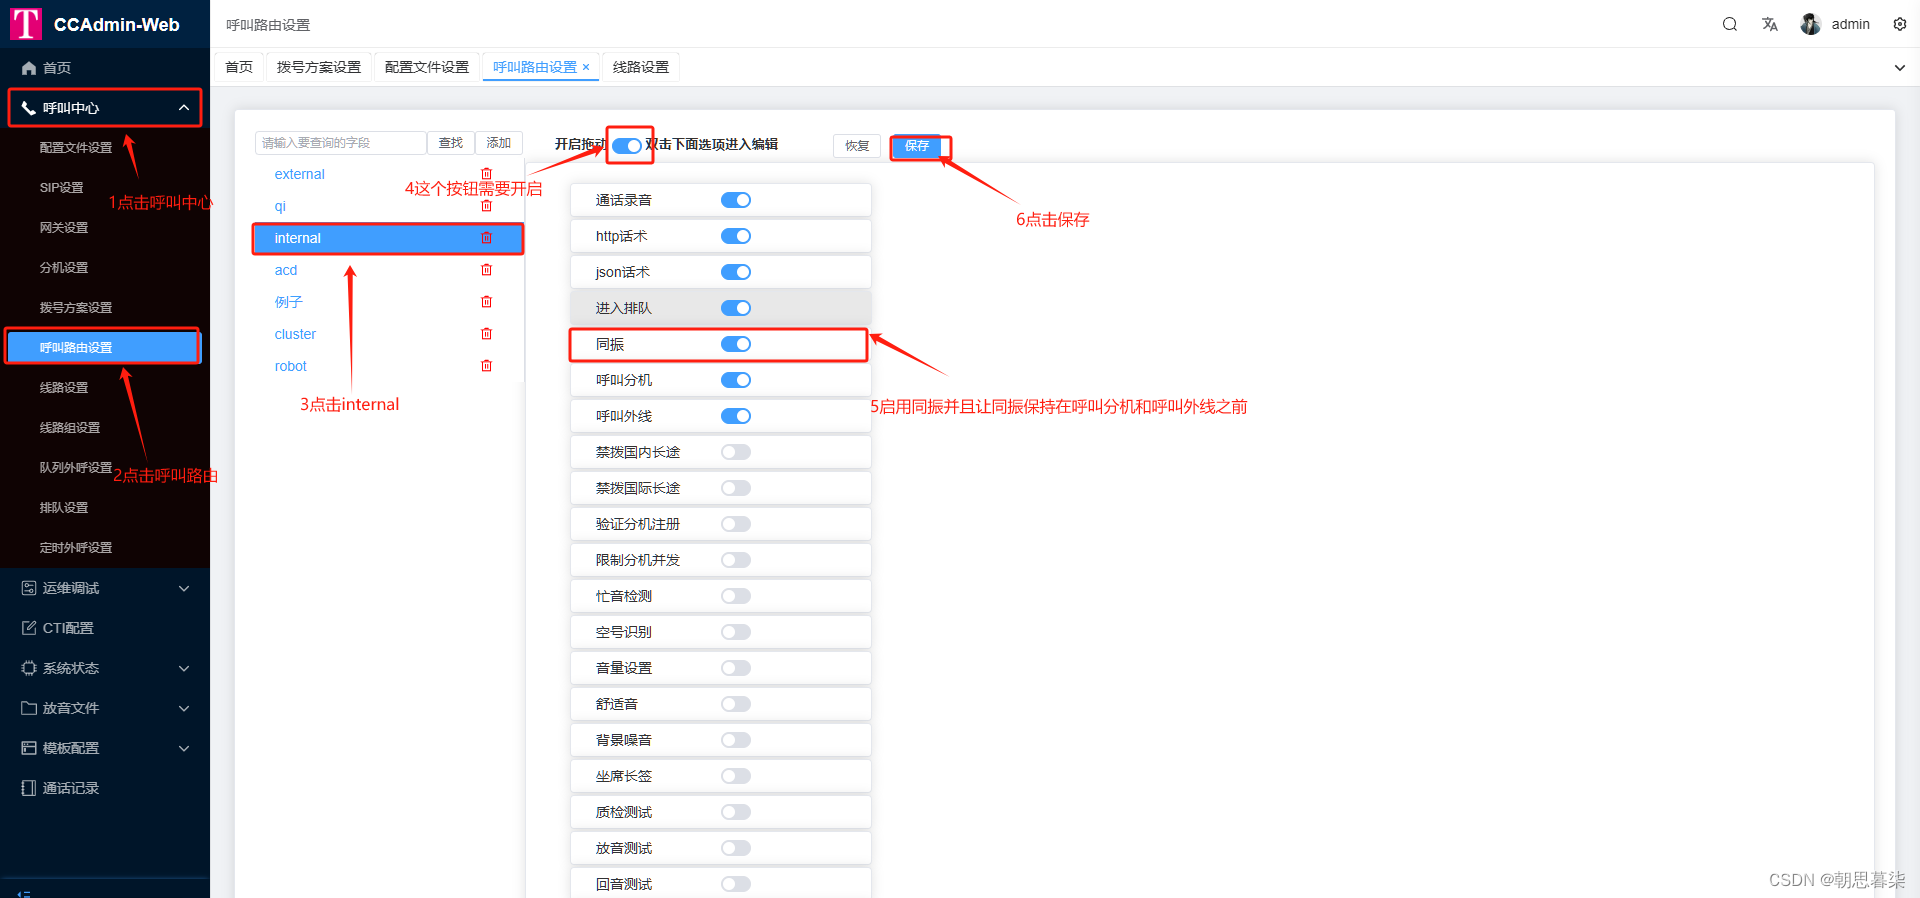This screenshot has width=1920, height=898.
Task: Close the 呼叫路由设置 tab with x
Action: tap(586, 67)
